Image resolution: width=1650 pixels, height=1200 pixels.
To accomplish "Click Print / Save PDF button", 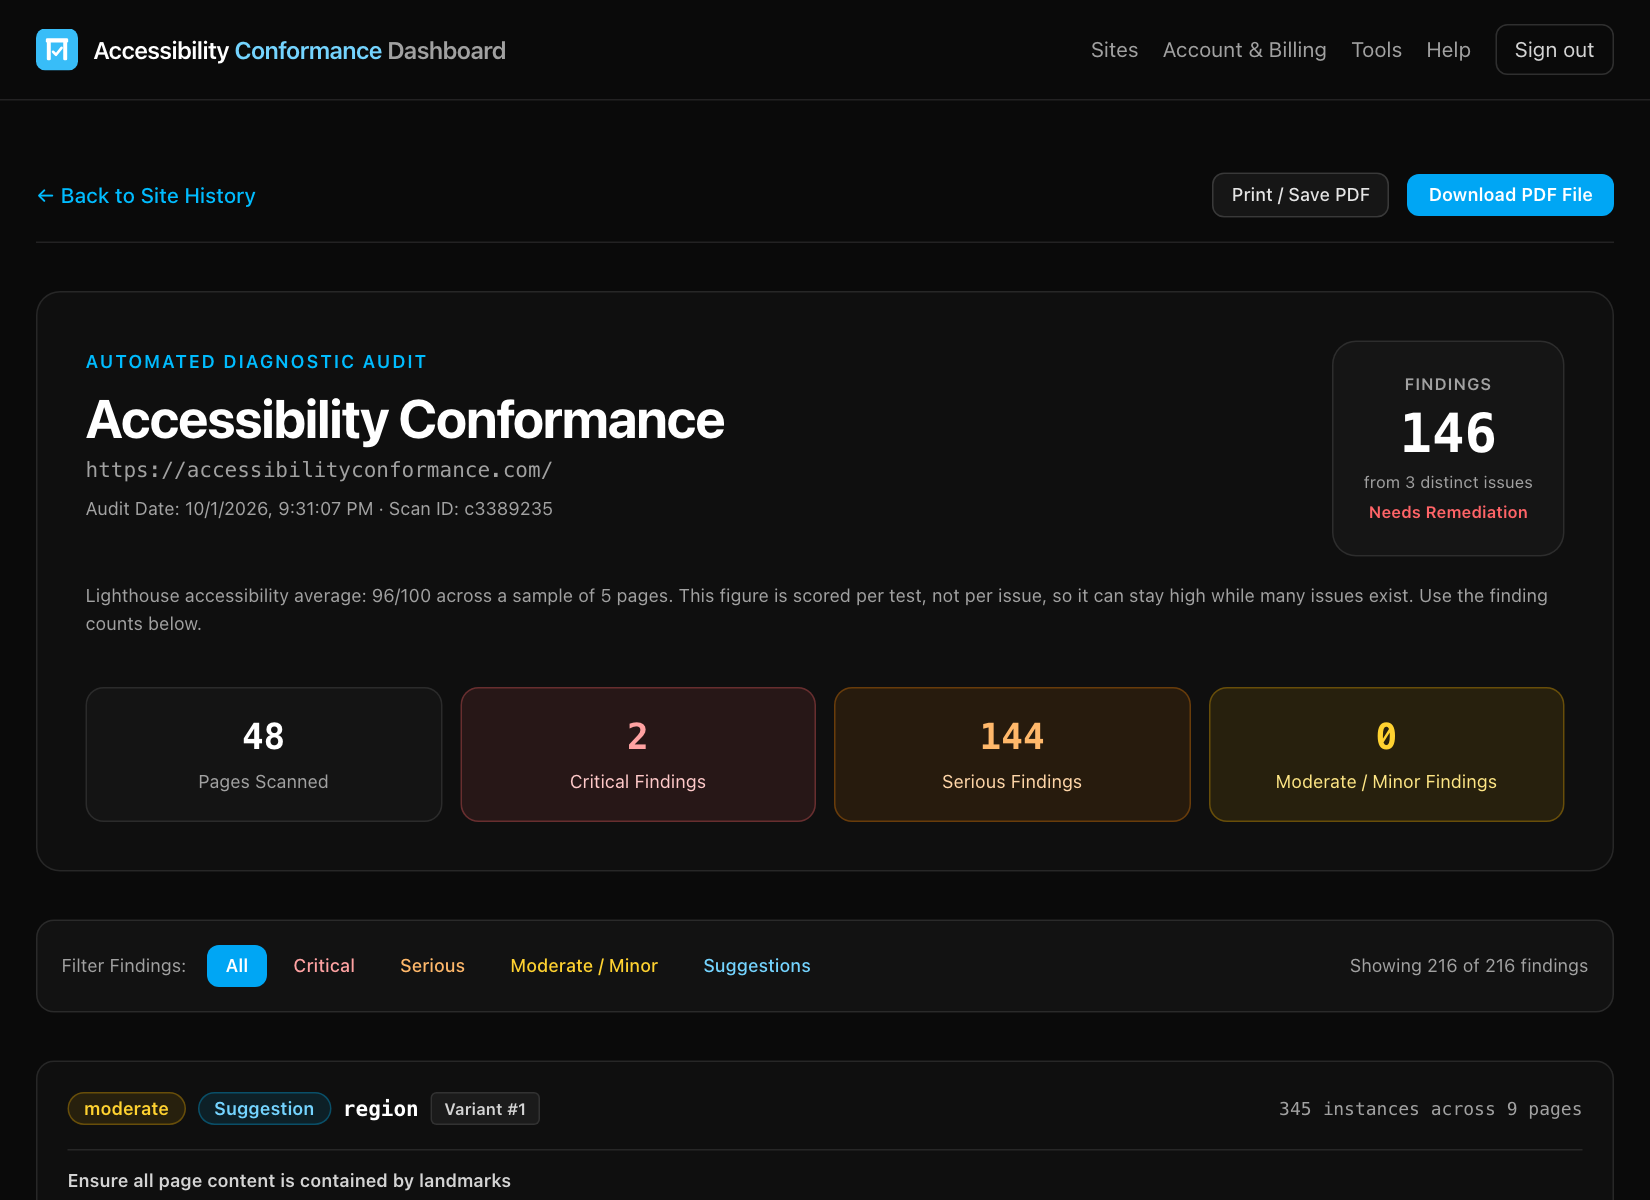I will (x=1300, y=195).
